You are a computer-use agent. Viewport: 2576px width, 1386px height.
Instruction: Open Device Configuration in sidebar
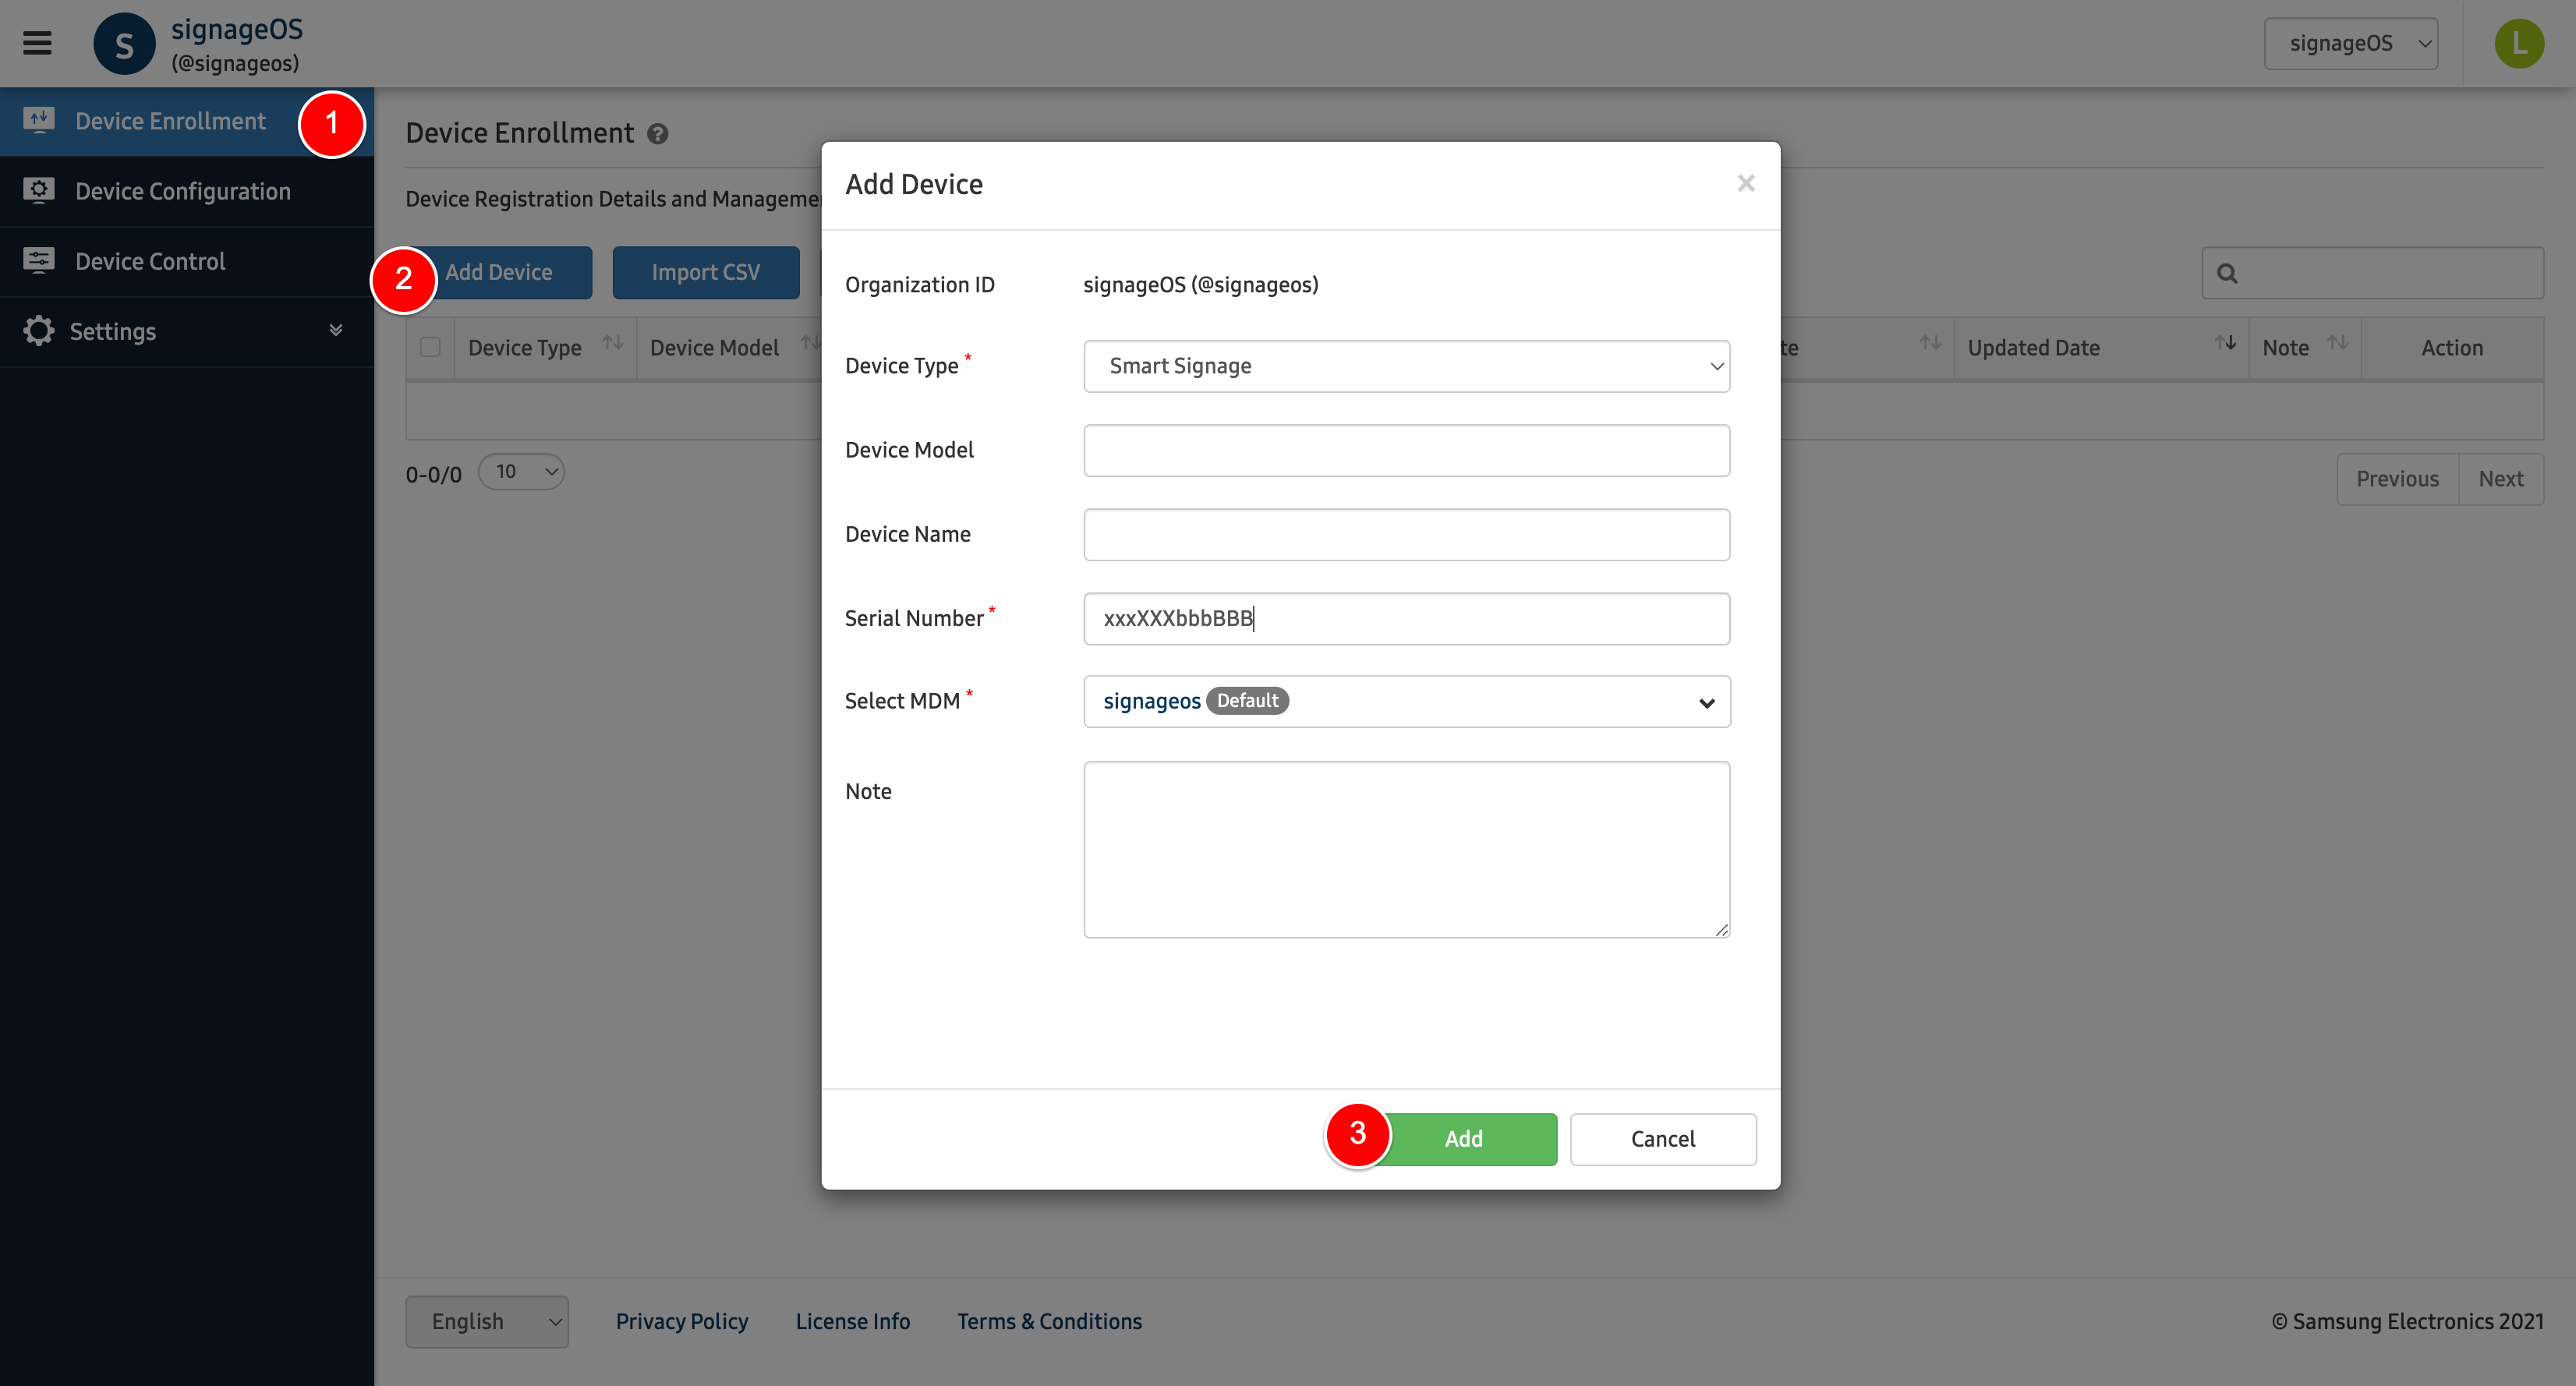[x=183, y=191]
